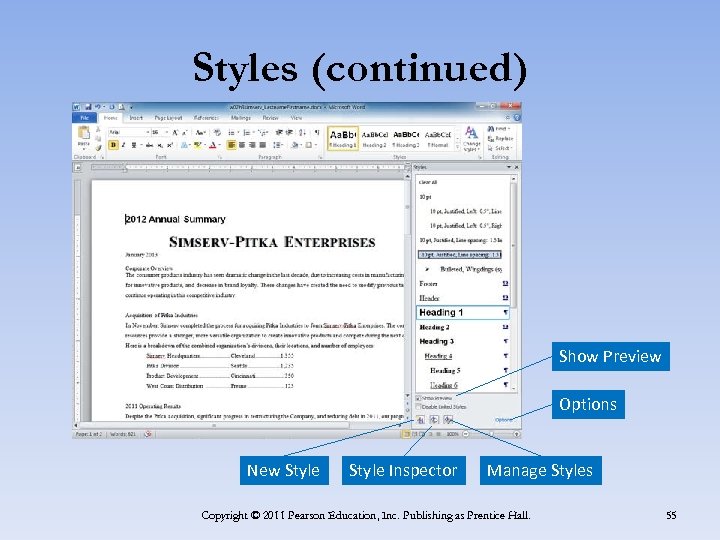The height and width of the screenshot is (540, 720).
Task: Open the Manage Styles icon
Action: [448, 420]
